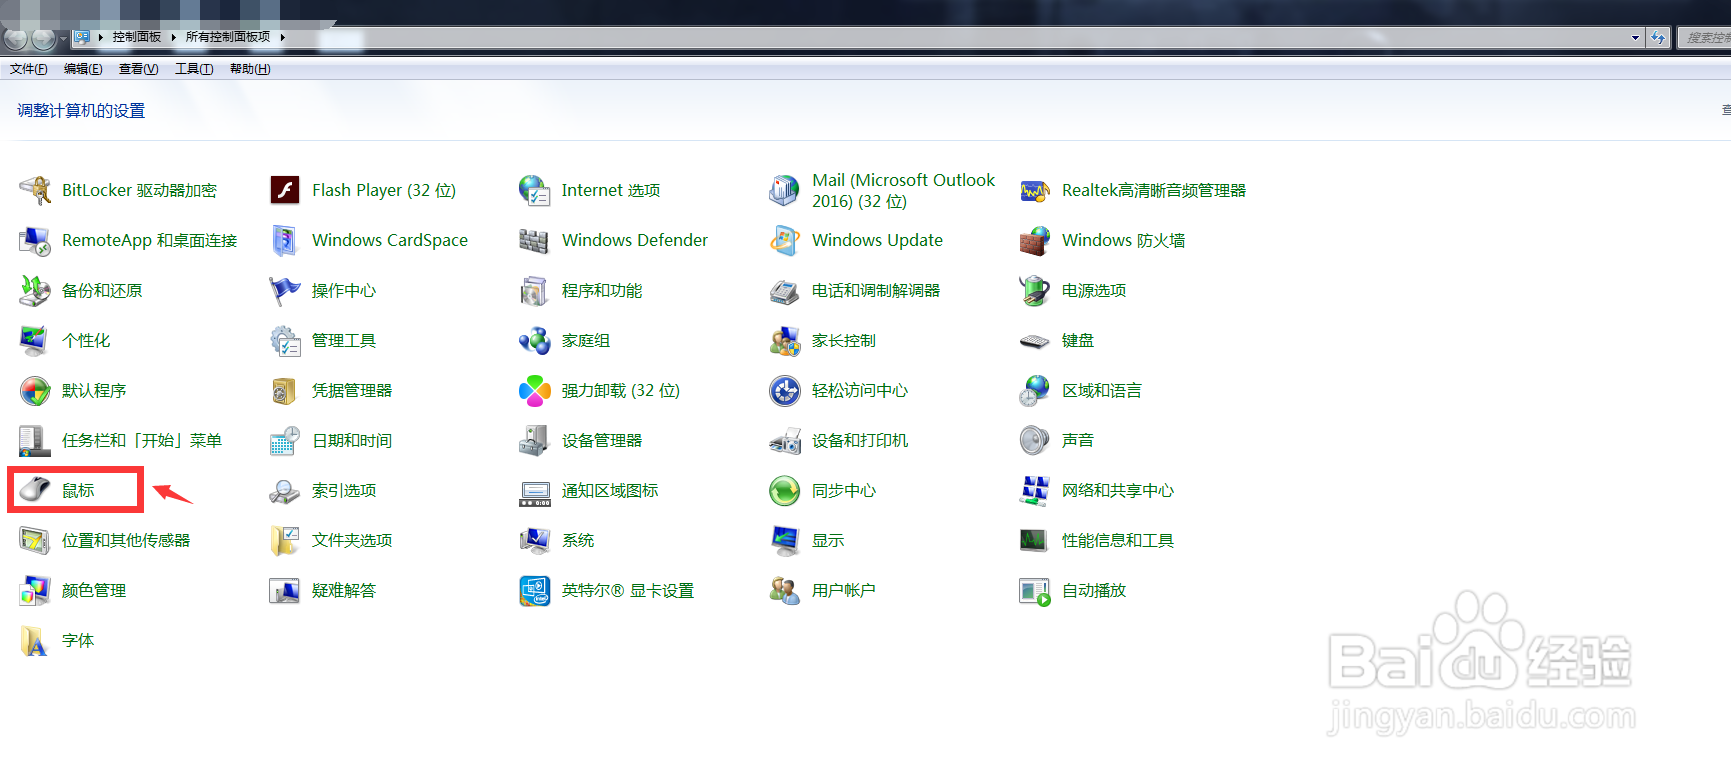Open the 自动播放 link

pos(1094,590)
